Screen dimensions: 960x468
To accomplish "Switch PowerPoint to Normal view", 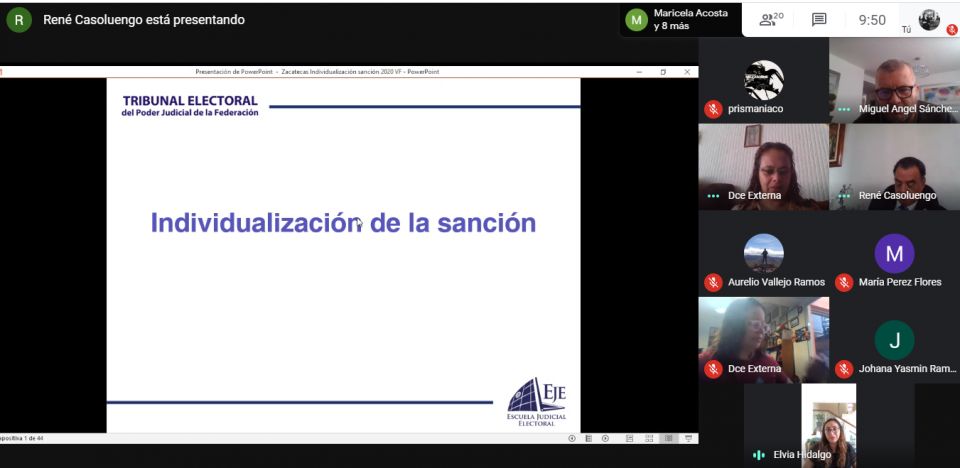I will click(x=629, y=438).
